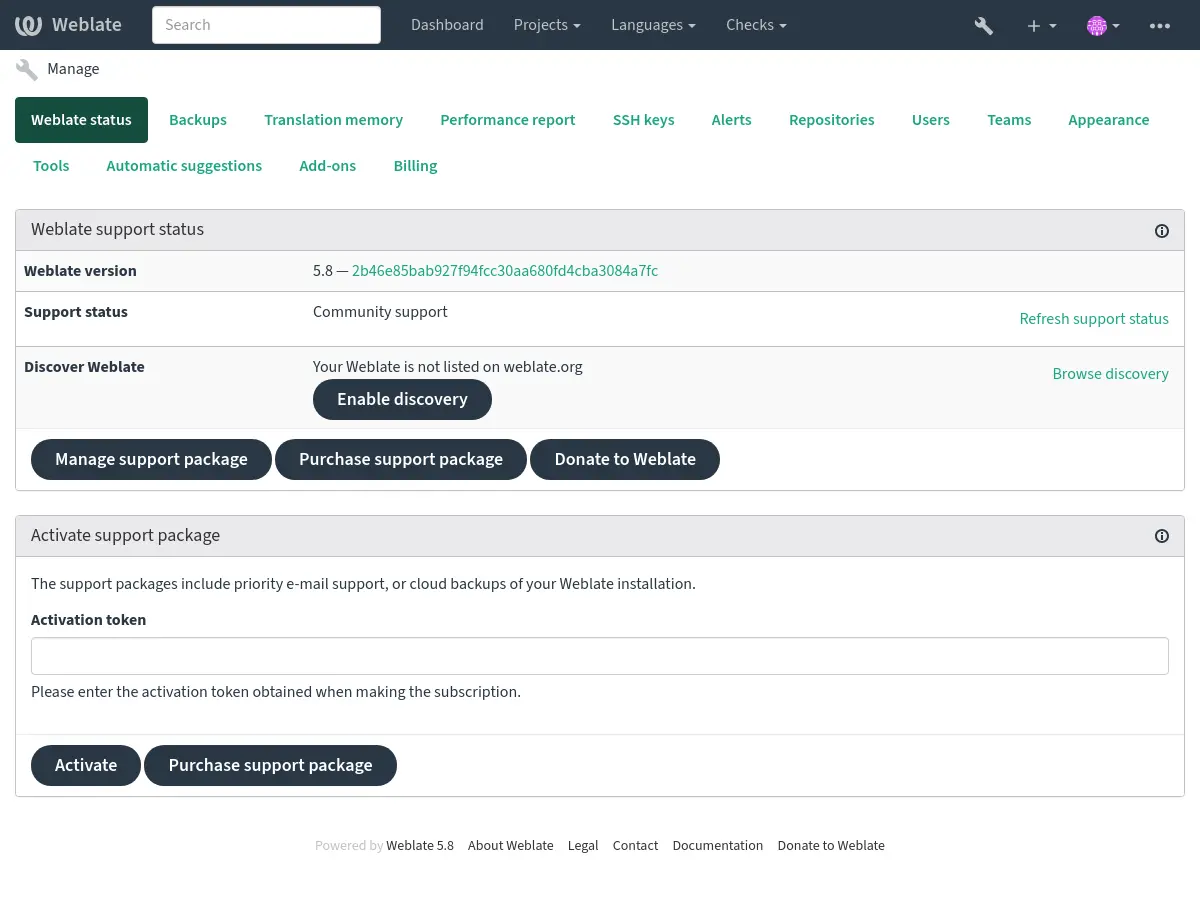Open the Translation memory tab

pos(333,120)
